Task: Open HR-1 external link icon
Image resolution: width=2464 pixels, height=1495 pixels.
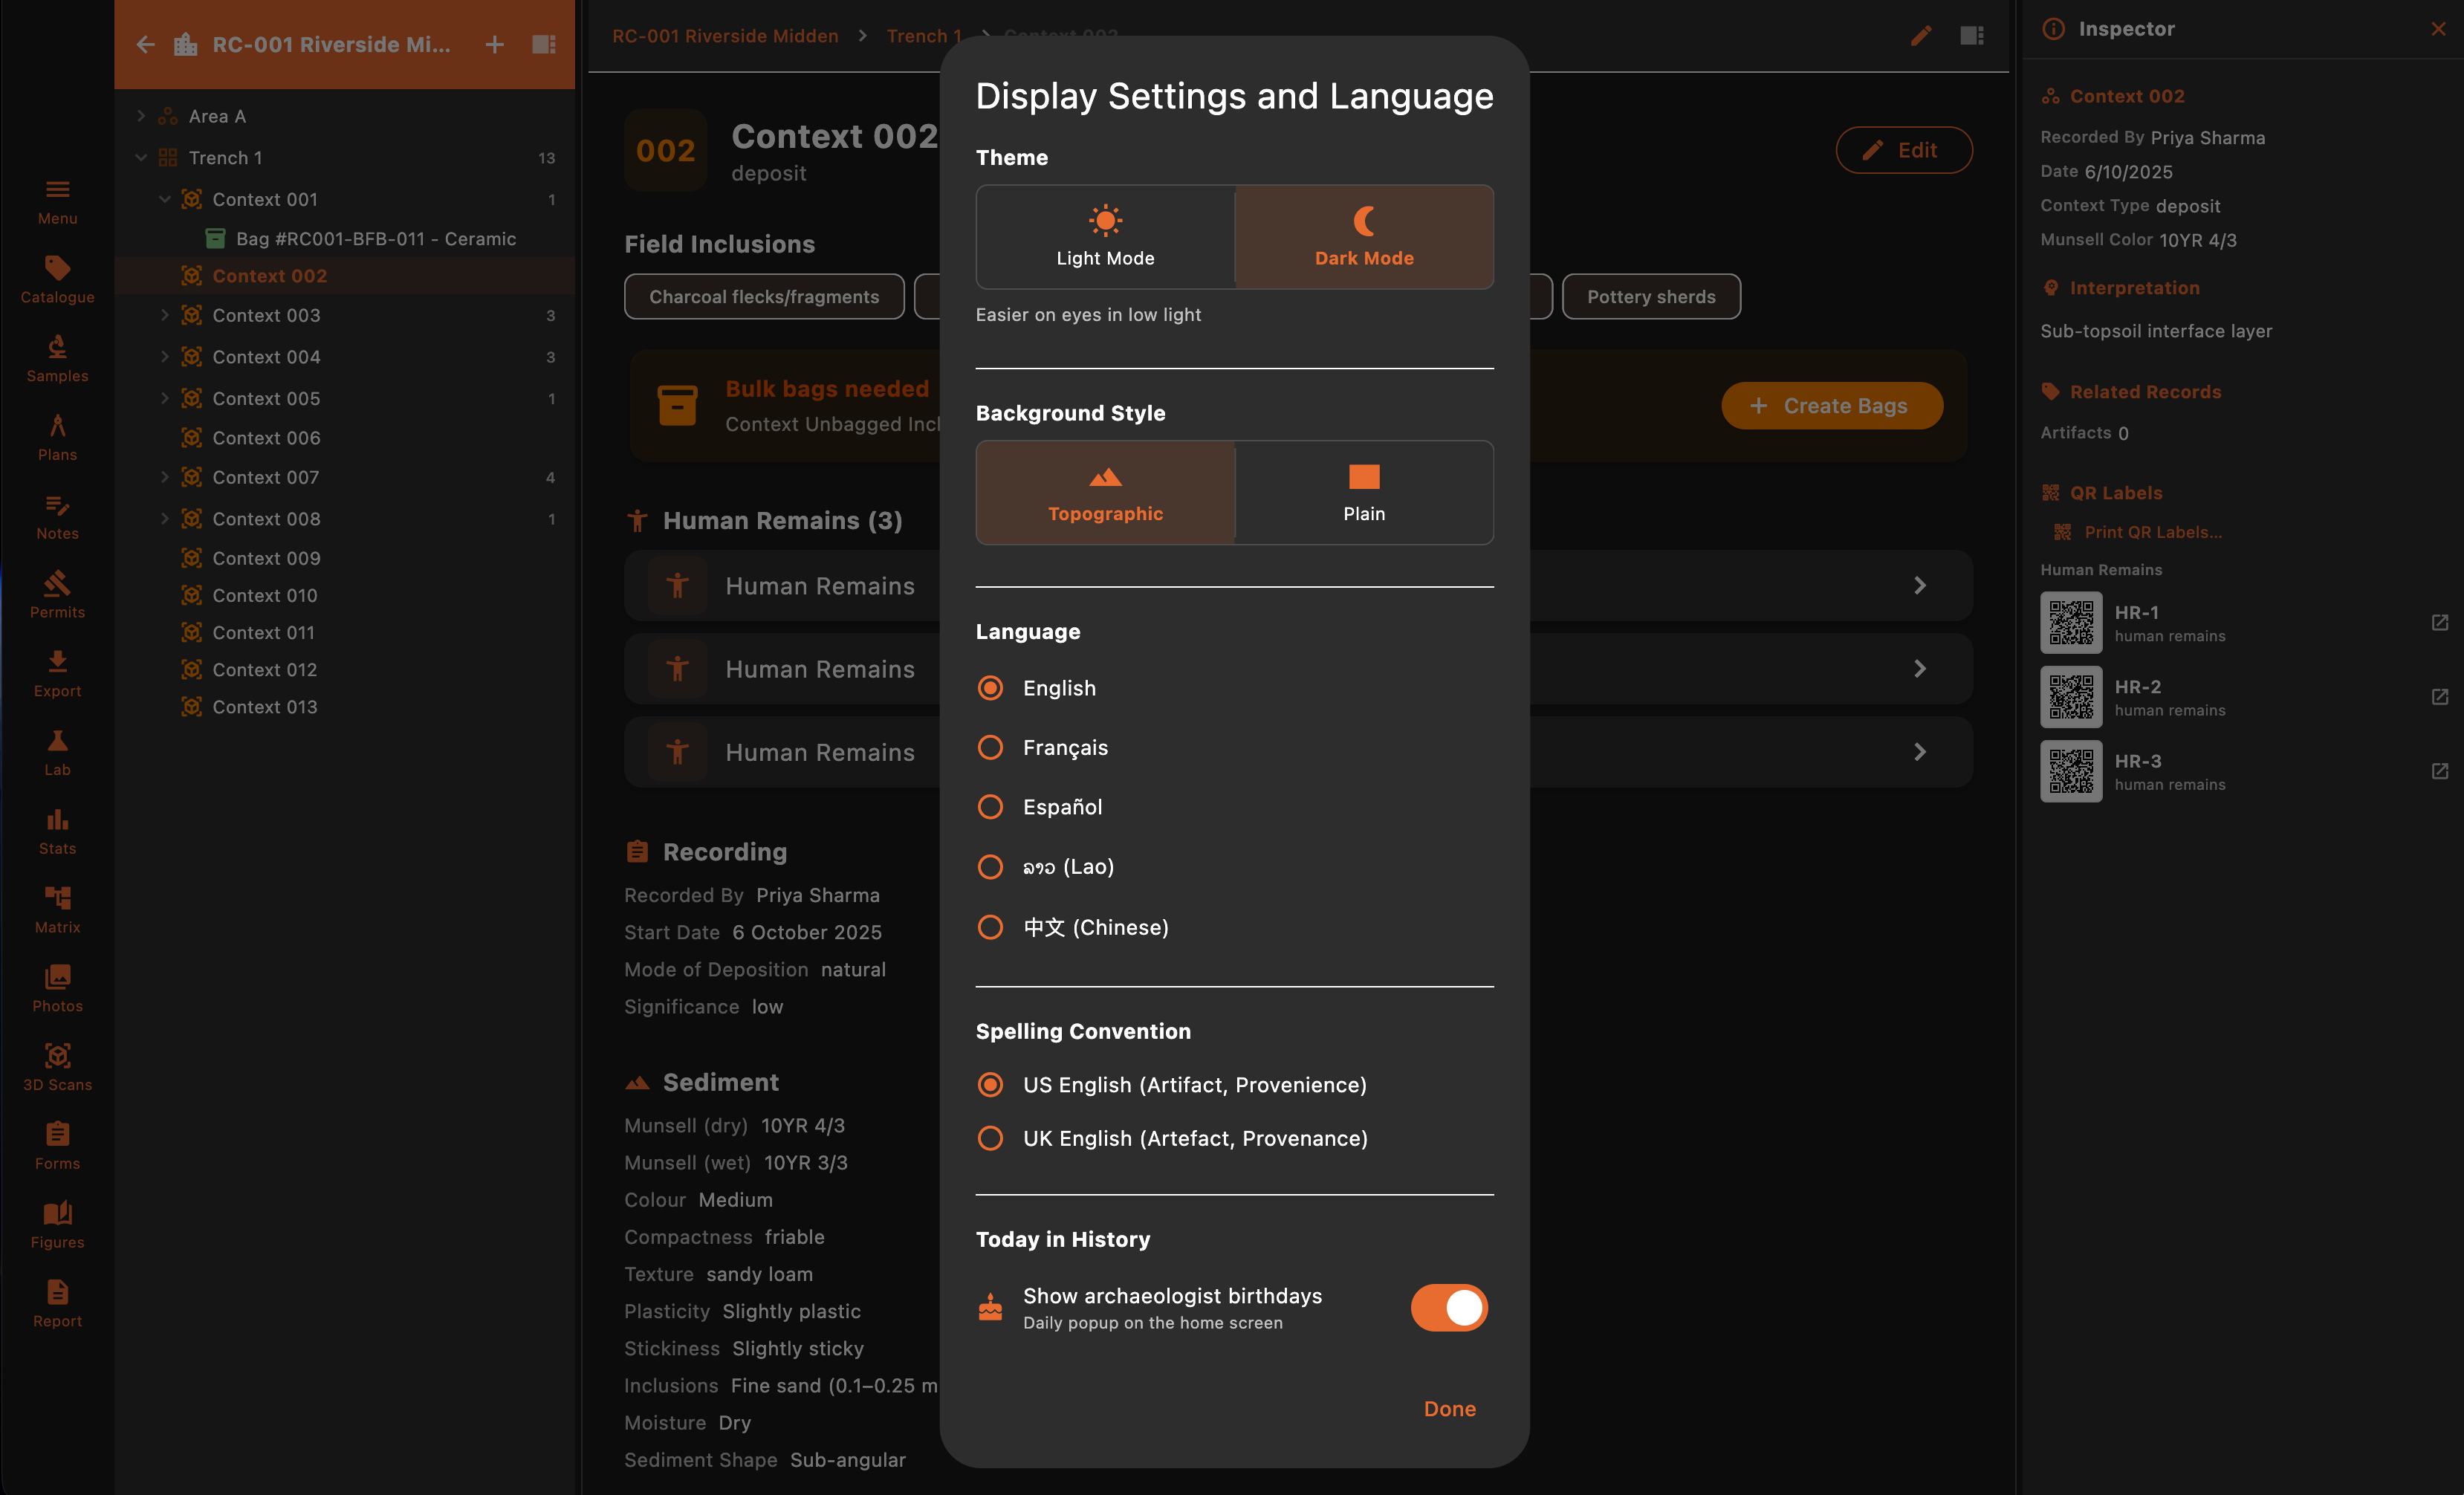Action: click(2439, 622)
